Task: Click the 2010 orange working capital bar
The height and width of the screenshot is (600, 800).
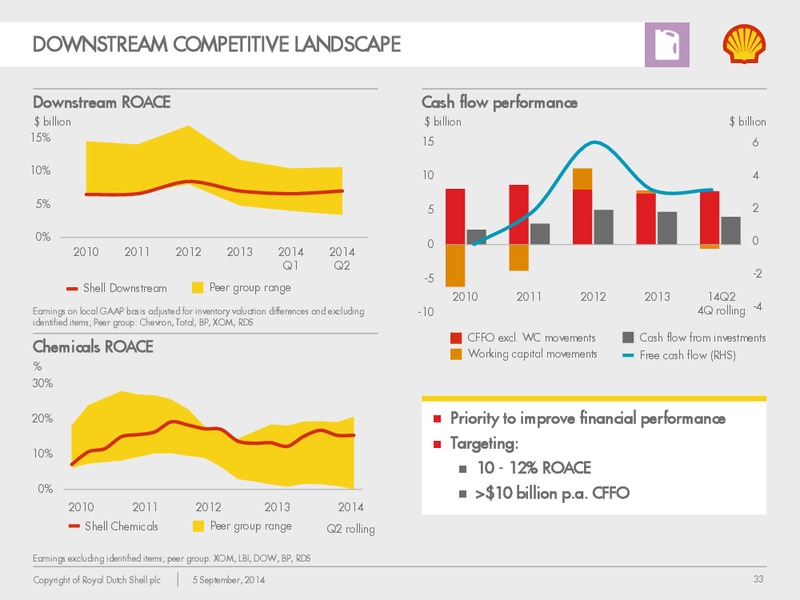Action: (455, 265)
